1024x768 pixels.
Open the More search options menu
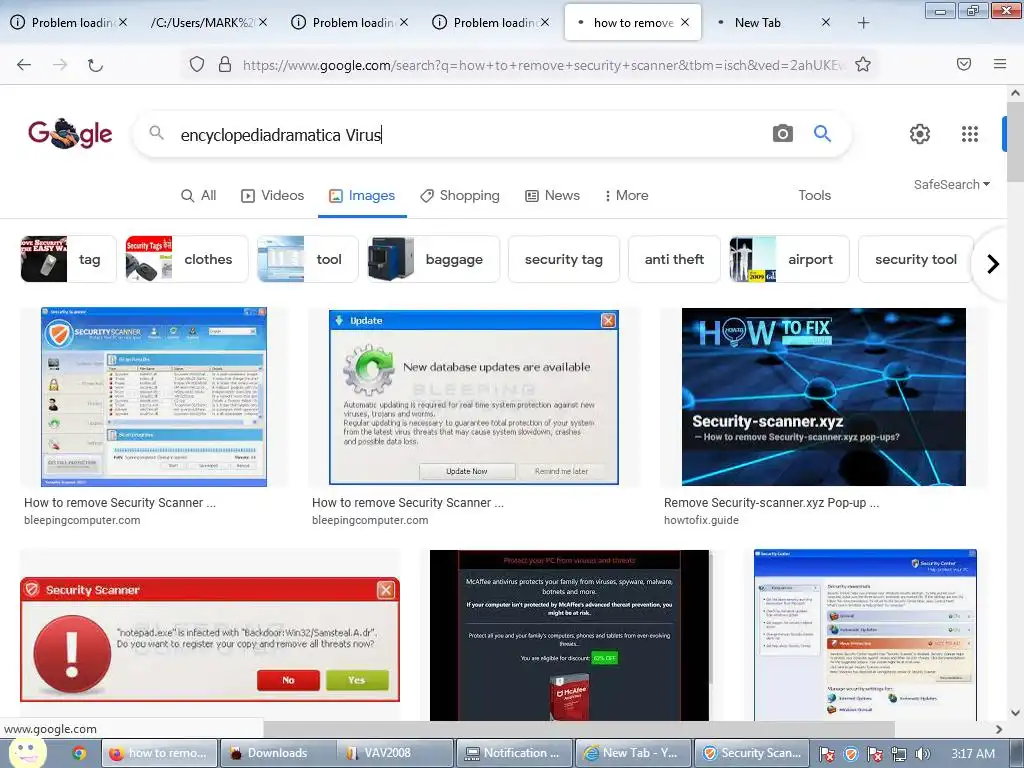point(626,195)
